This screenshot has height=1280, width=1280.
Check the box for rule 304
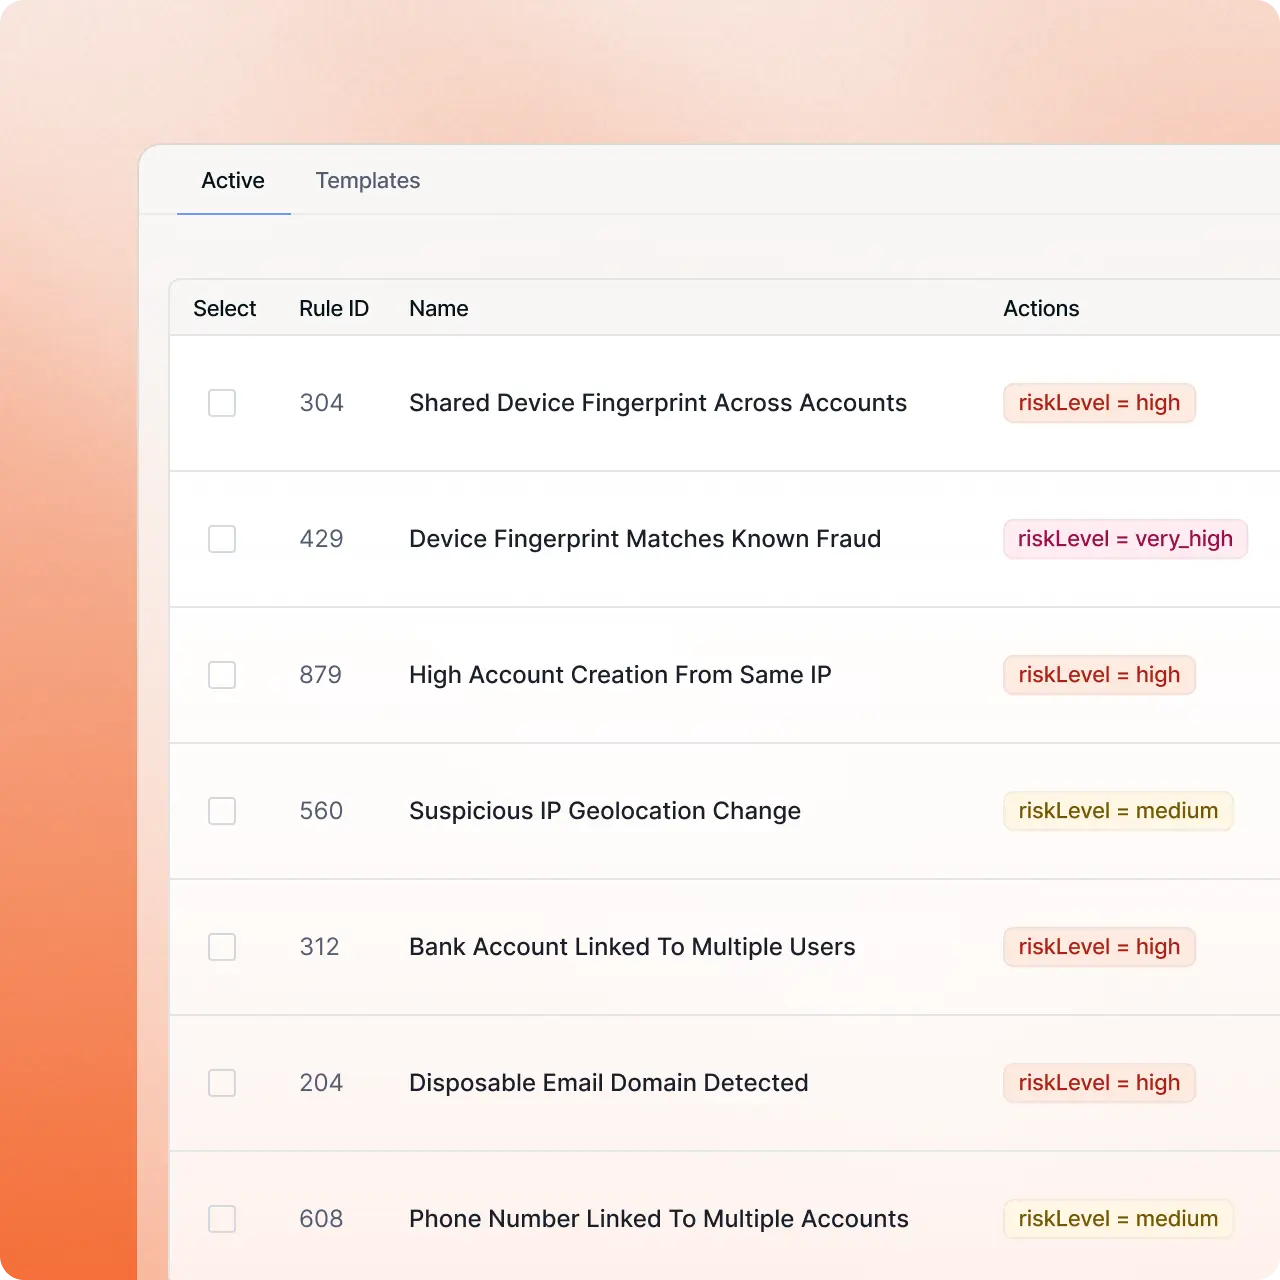[x=222, y=403]
